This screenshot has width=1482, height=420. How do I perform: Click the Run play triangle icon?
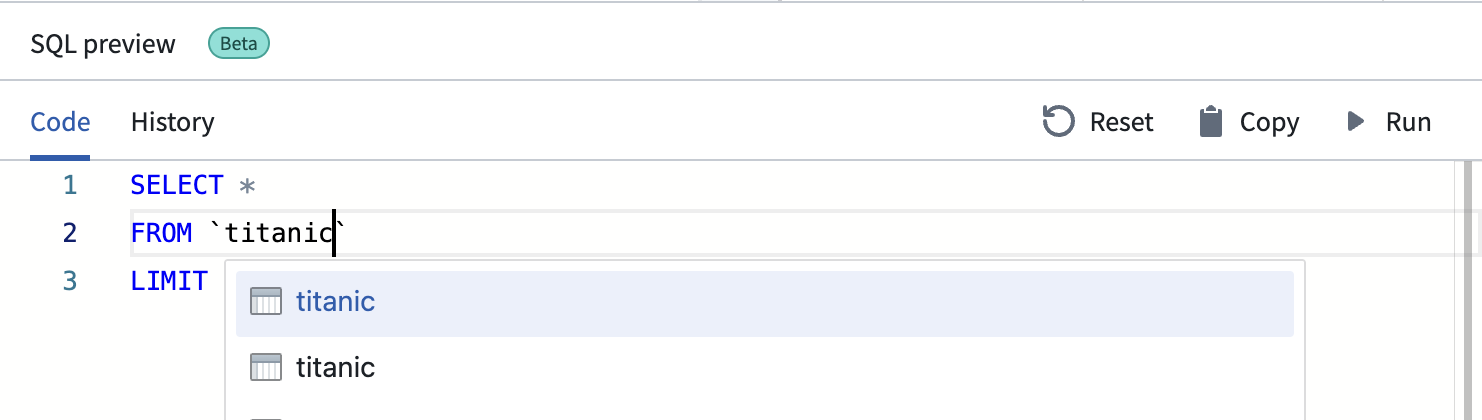pos(1357,122)
